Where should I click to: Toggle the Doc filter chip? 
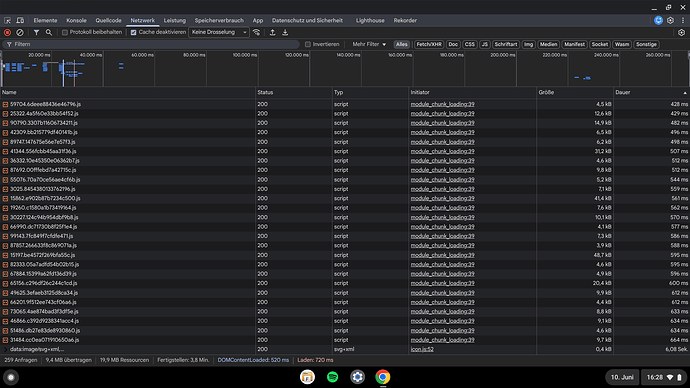[453, 44]
